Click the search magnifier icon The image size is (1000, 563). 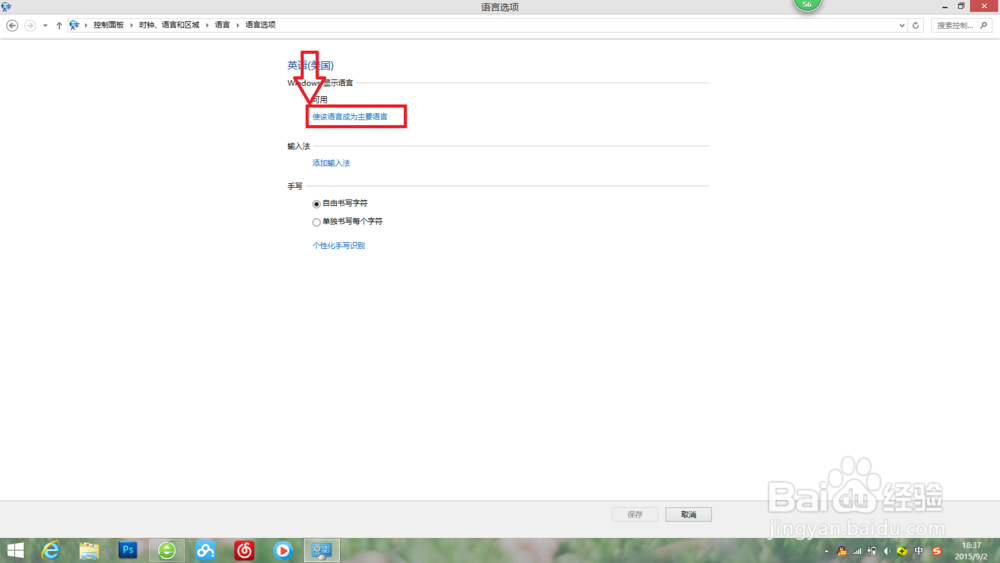tap(983, 26)
